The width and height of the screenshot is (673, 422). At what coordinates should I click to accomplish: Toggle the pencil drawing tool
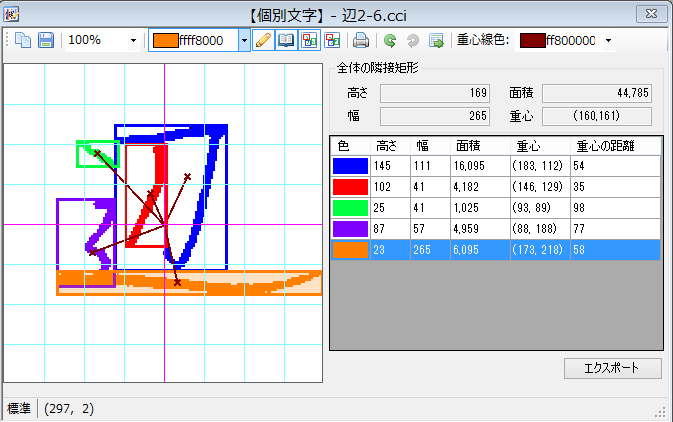tap(263, 41)
